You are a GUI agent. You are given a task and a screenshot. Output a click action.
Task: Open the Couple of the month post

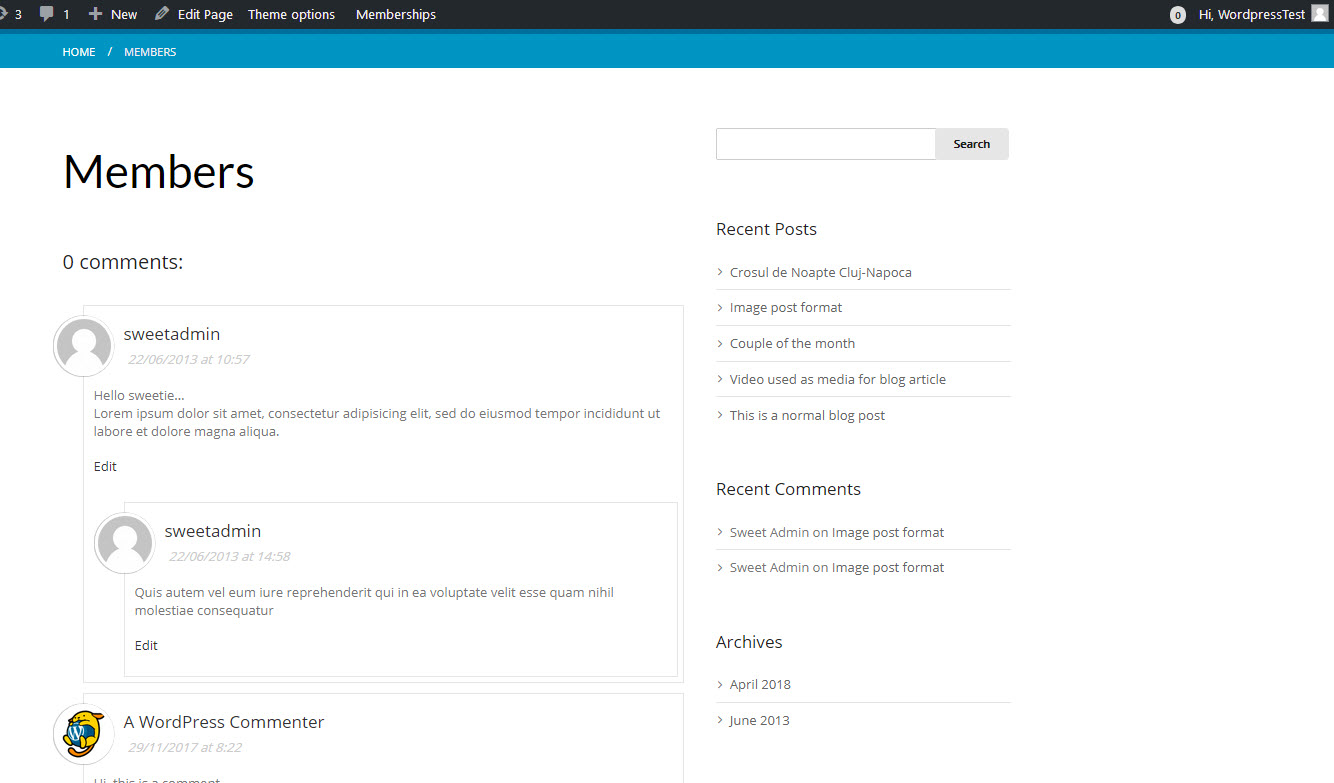(x=792, y=343)
